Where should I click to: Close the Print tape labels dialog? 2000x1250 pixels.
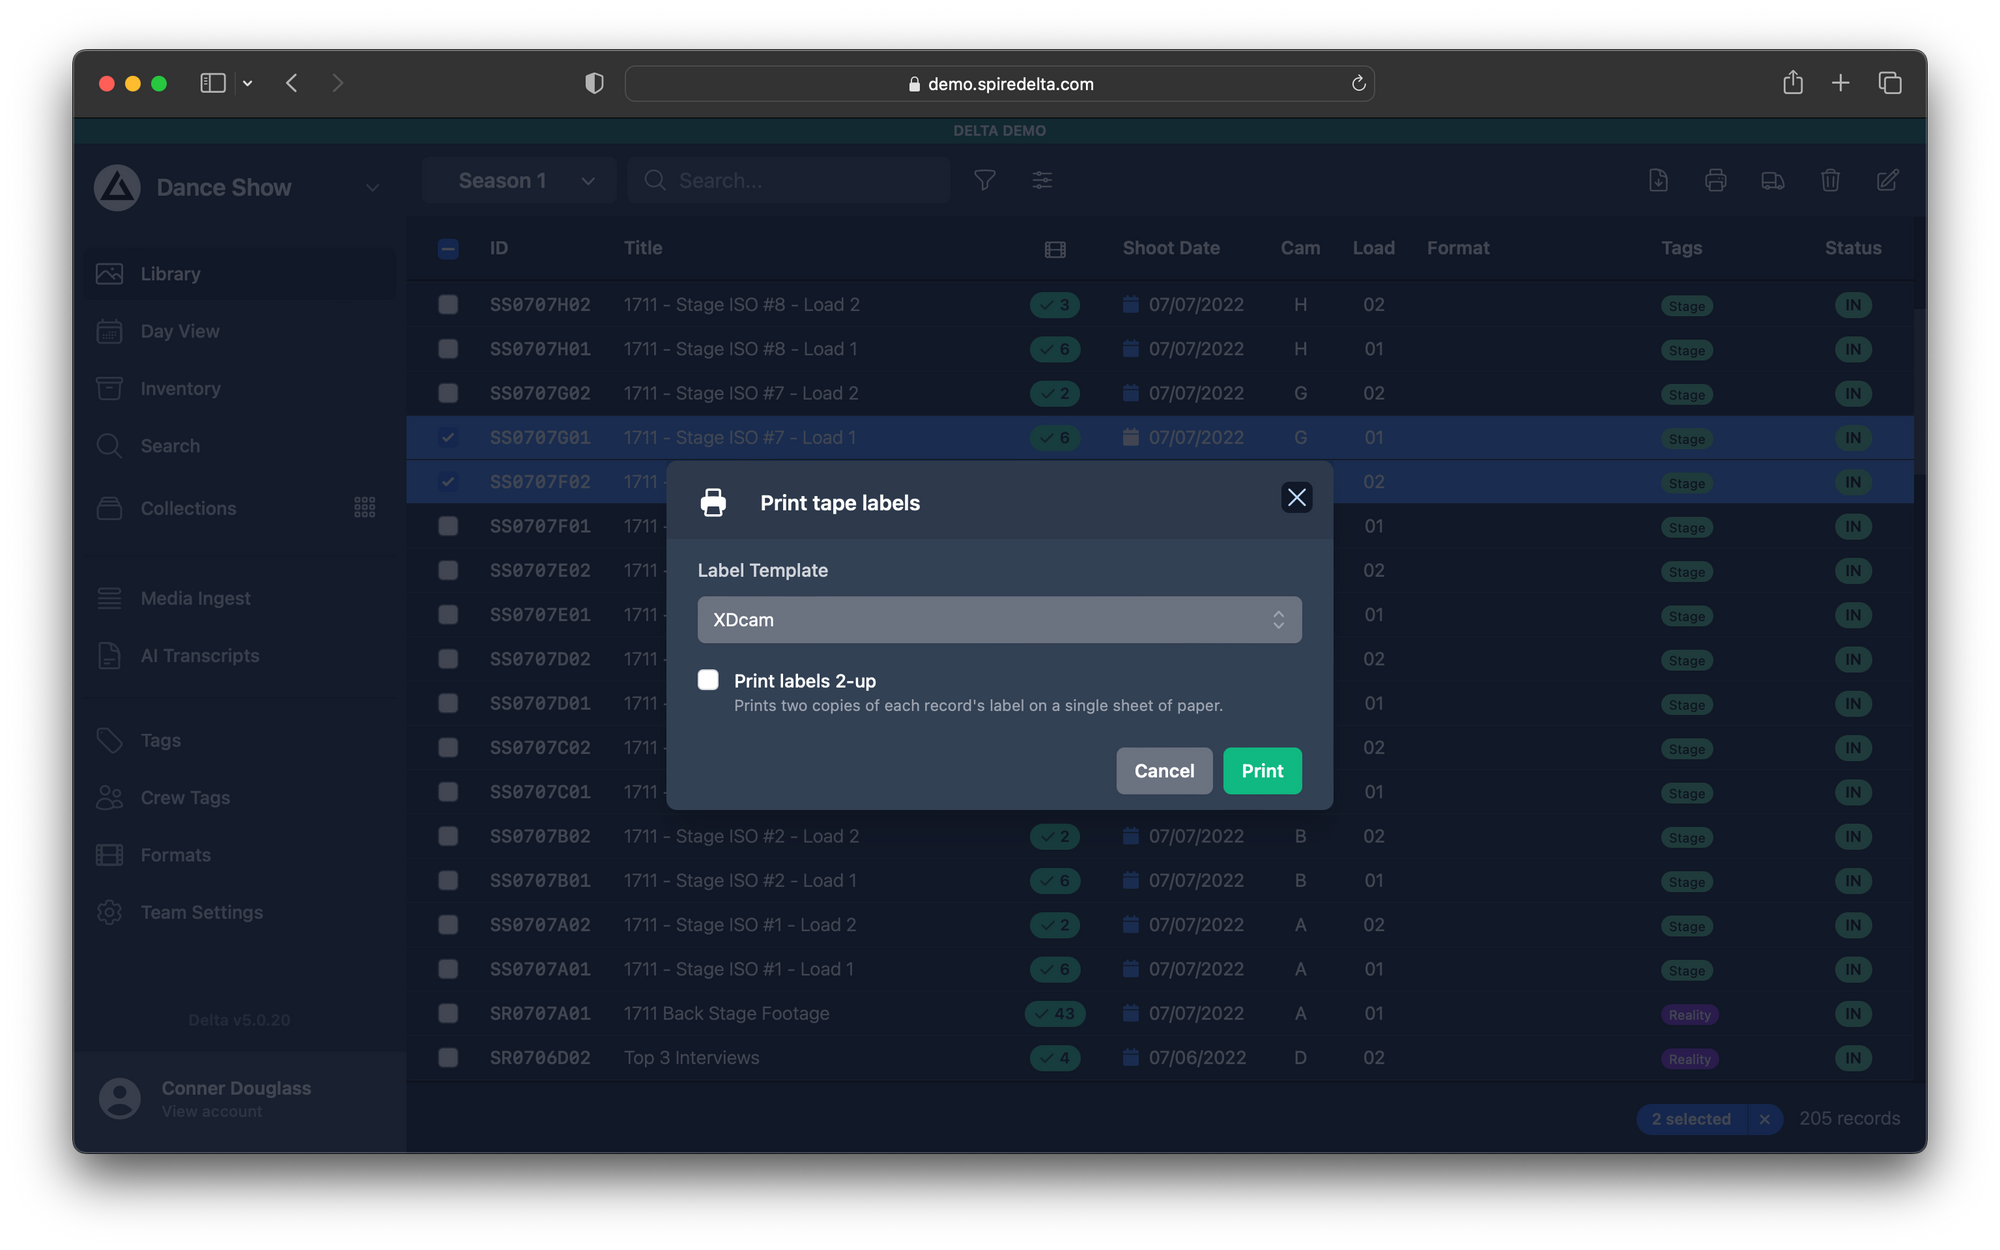1296,498
